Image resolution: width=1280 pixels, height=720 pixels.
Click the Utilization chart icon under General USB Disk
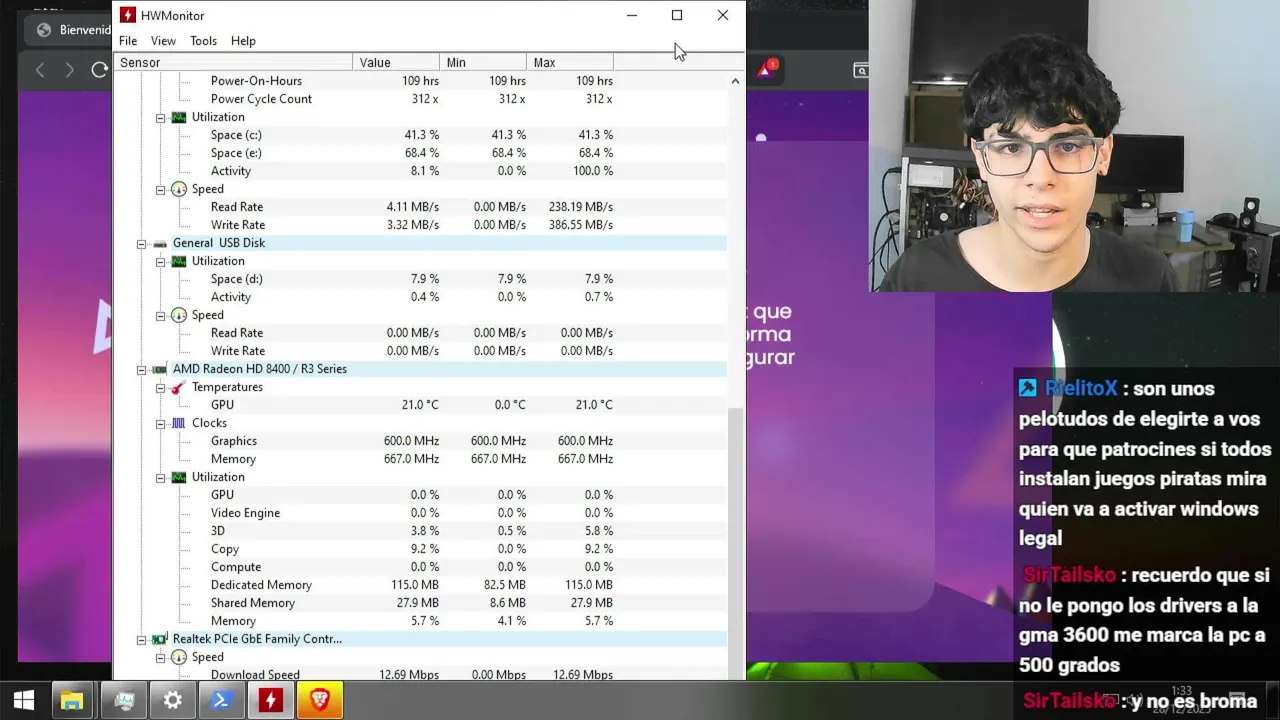pos(179,261)
